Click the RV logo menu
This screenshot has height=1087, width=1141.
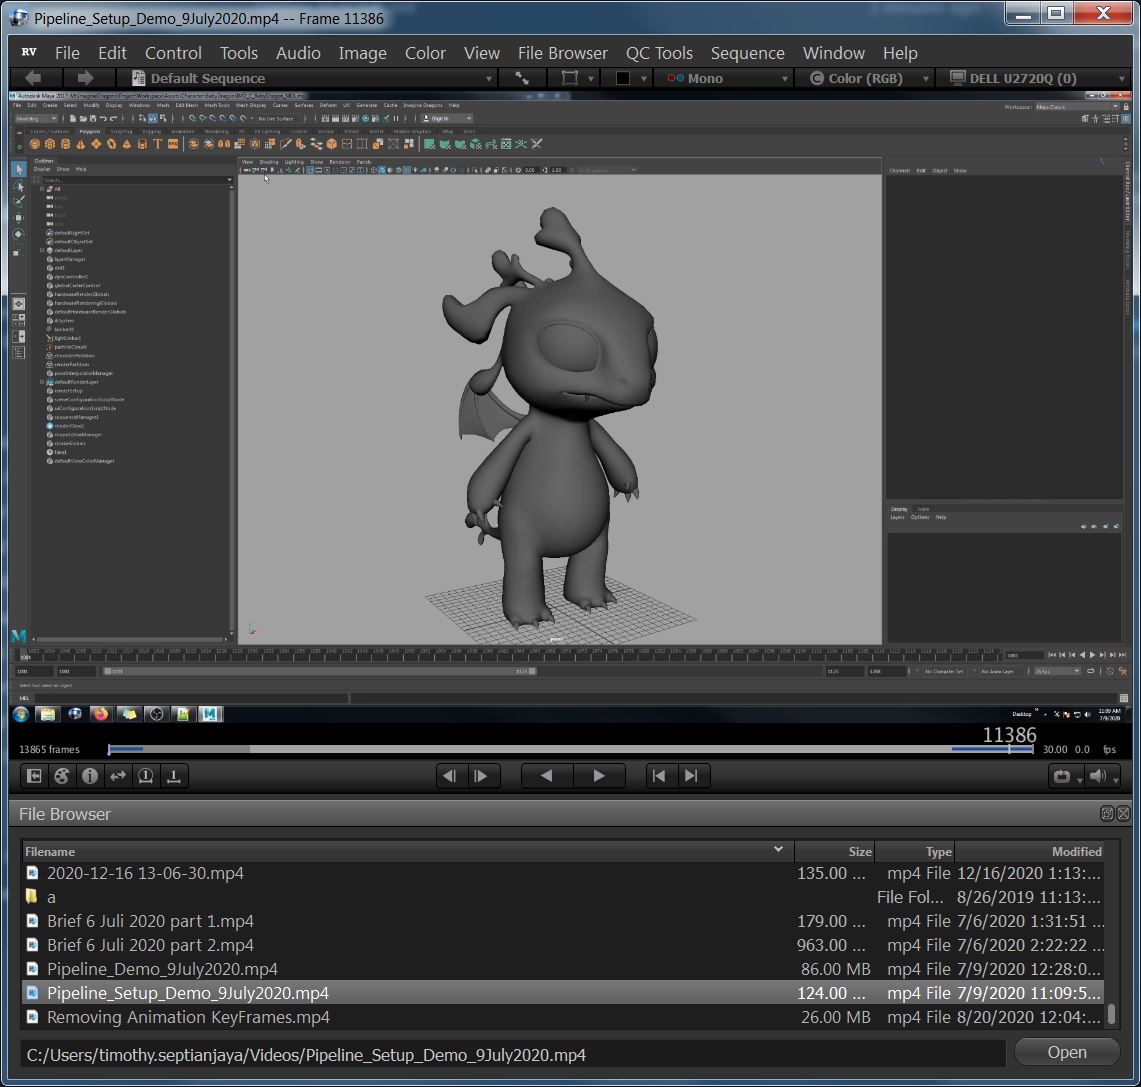click(x=29, y=52)
